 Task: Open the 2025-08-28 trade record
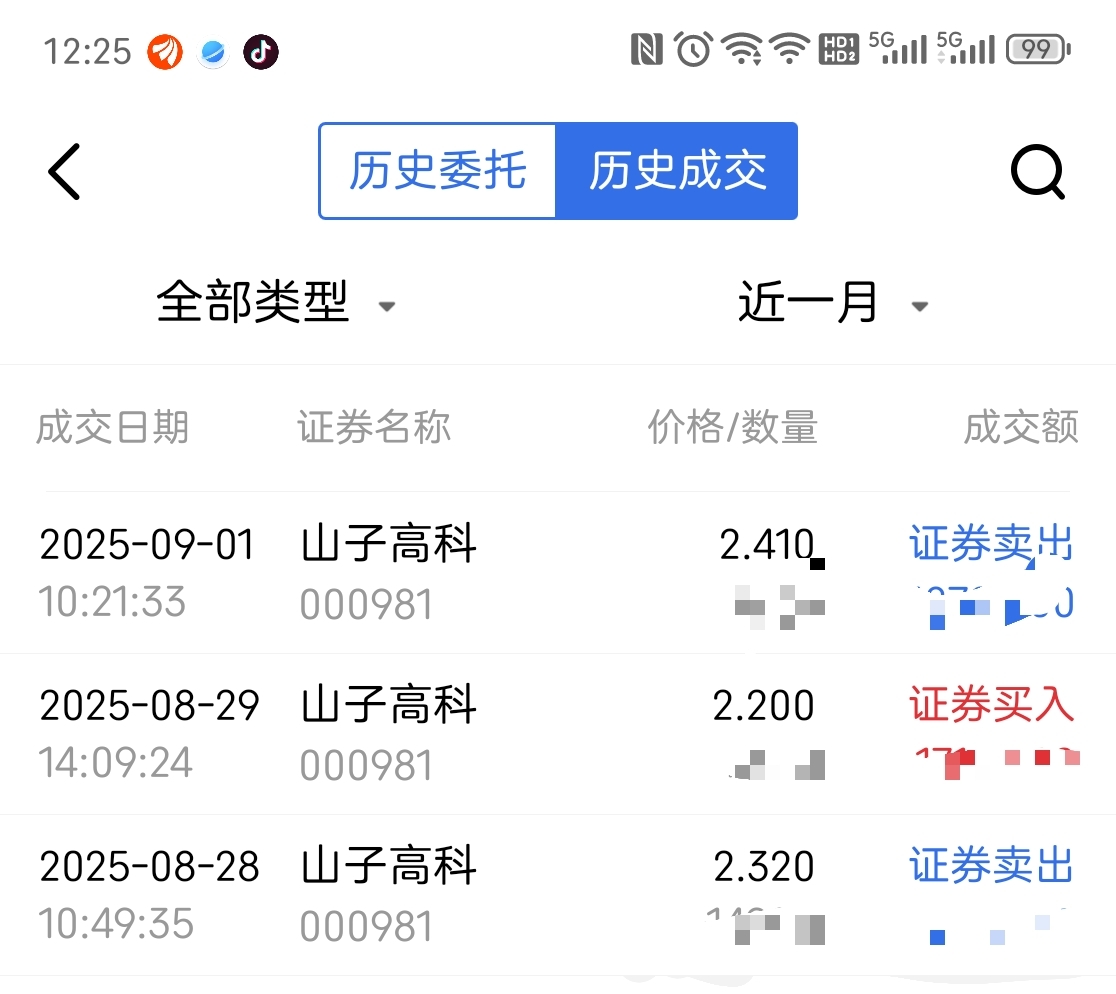558,895
